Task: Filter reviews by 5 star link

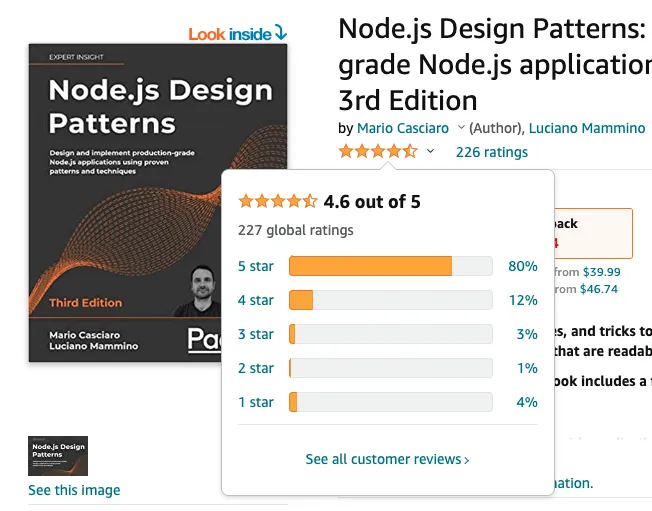Action: (x=256, y=266)
